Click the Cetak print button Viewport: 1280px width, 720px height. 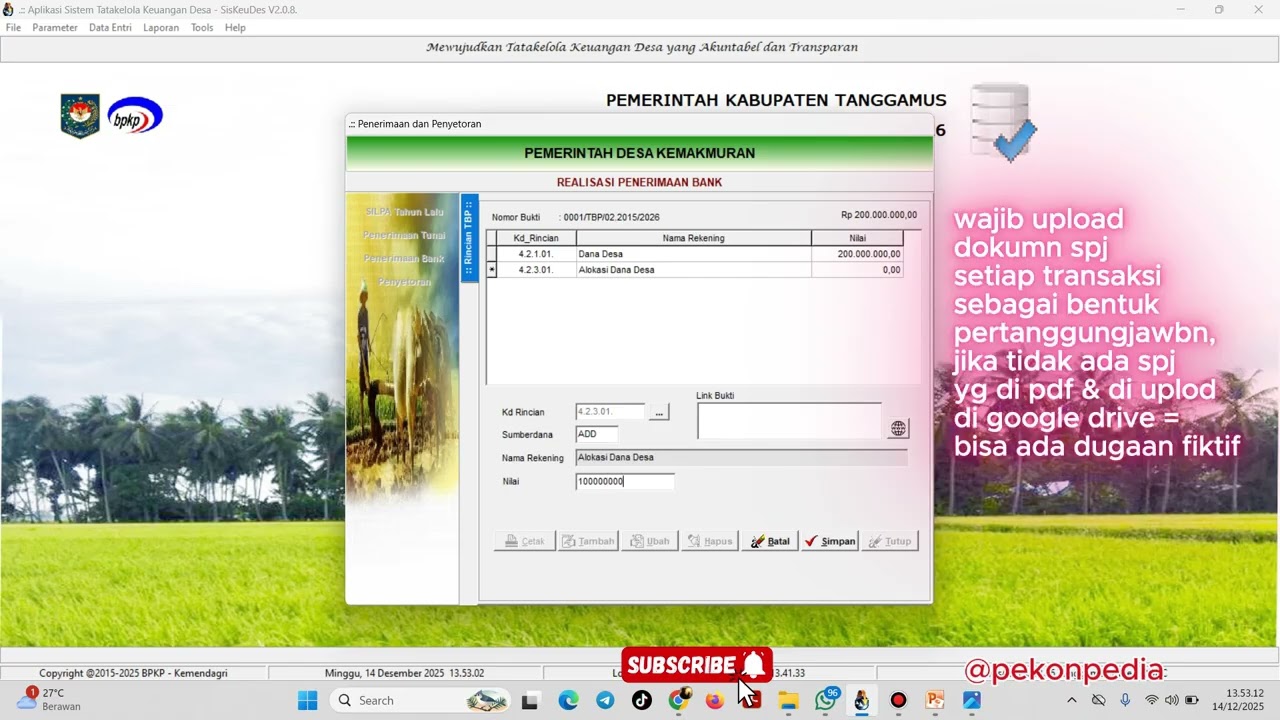[x=524, y=541]
